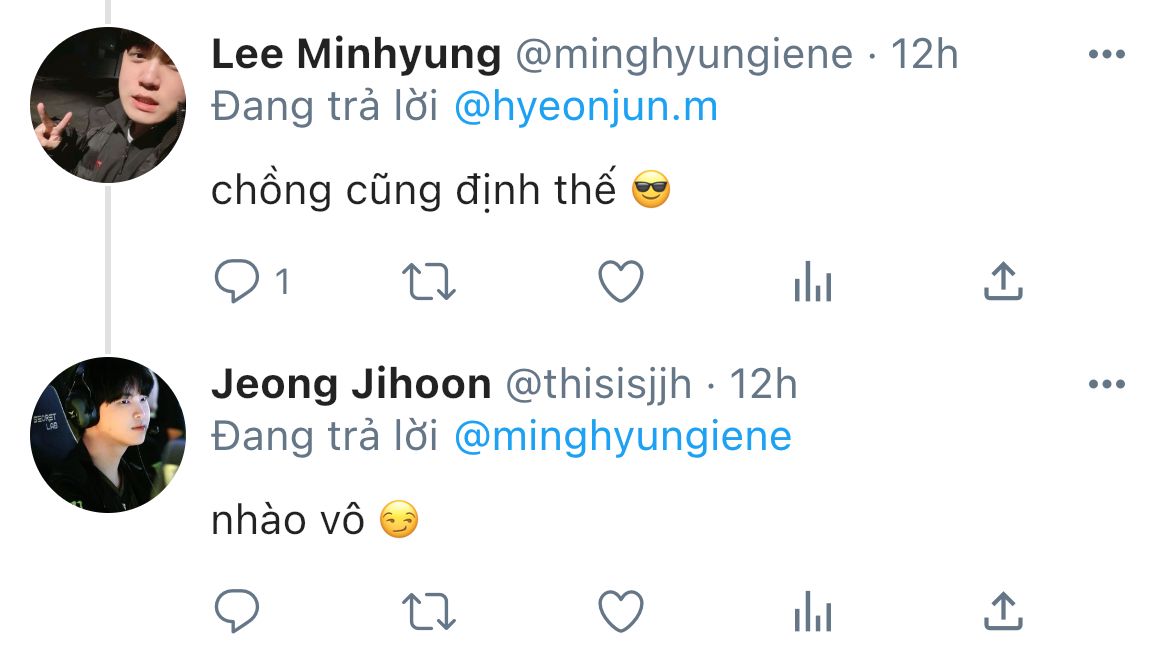
Task: View analytics for Lee Minhyung's tweet
Action: [812, 286]
